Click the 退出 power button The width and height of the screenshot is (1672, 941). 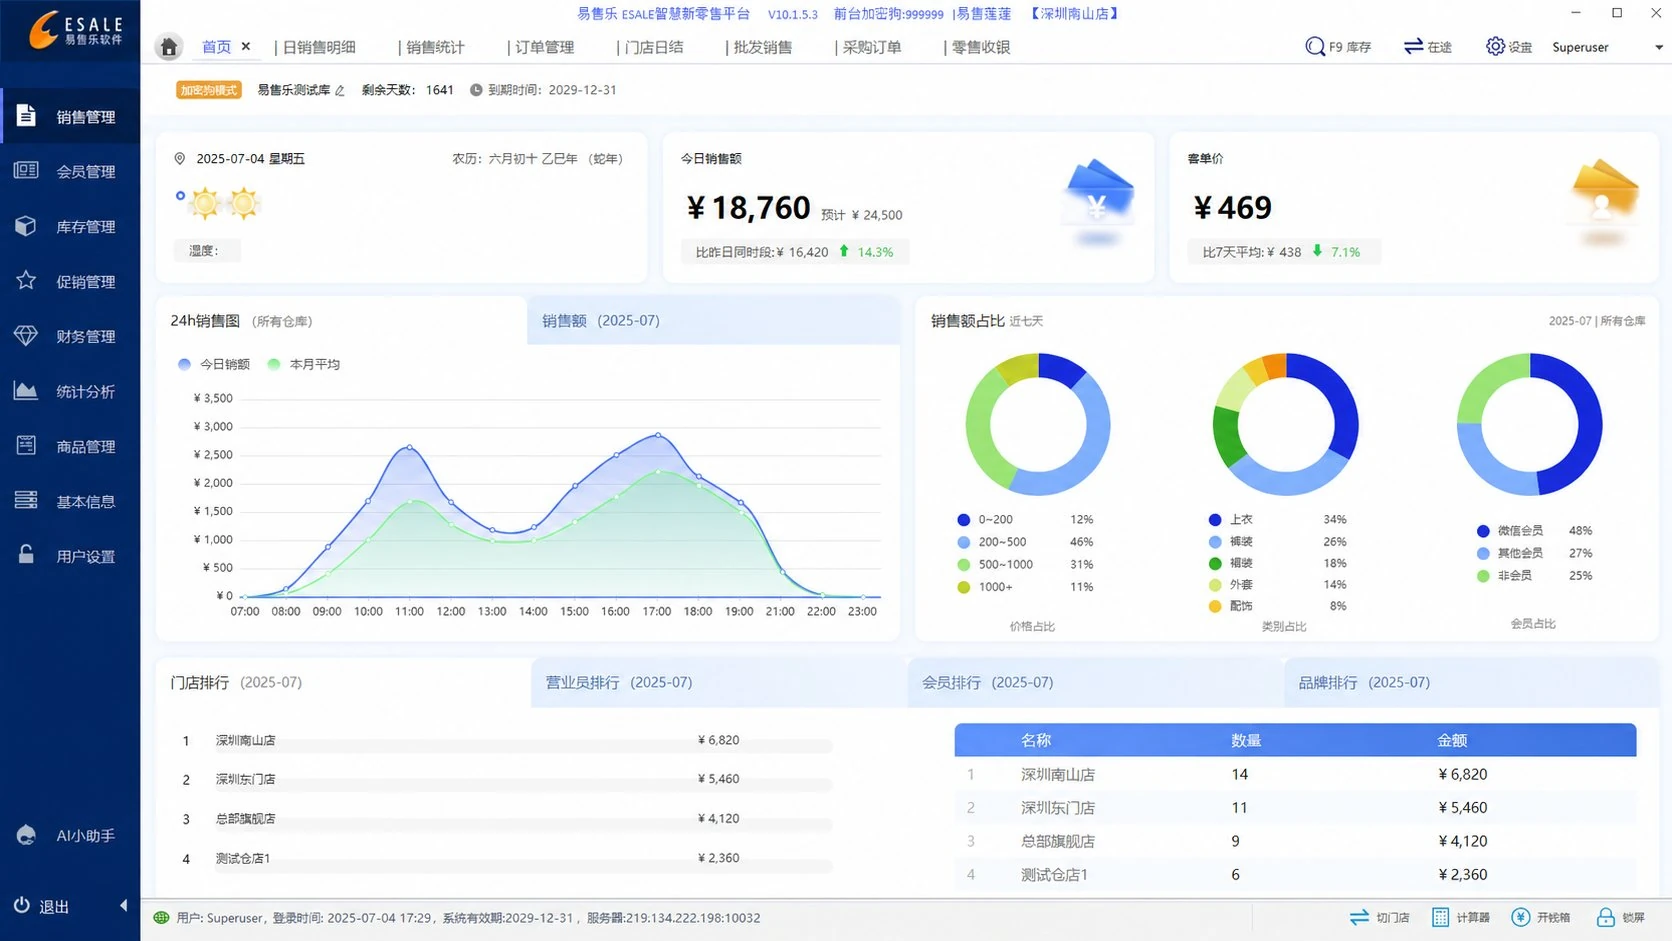41,906
